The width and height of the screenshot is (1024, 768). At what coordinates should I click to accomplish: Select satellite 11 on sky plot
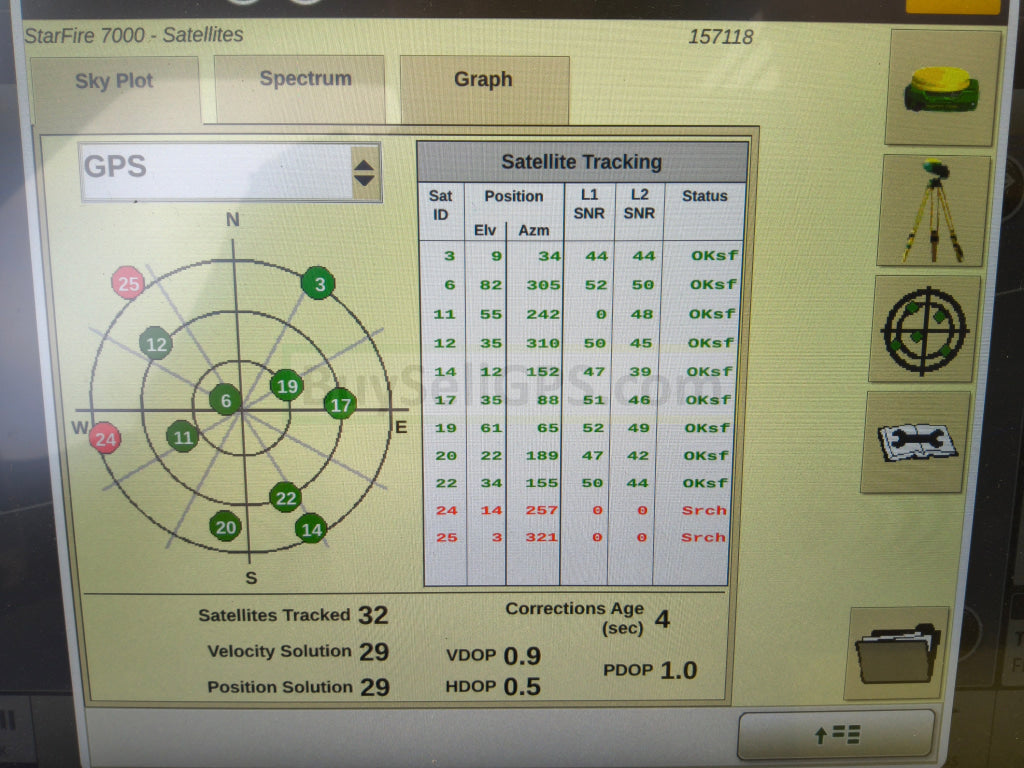(182, 437)
